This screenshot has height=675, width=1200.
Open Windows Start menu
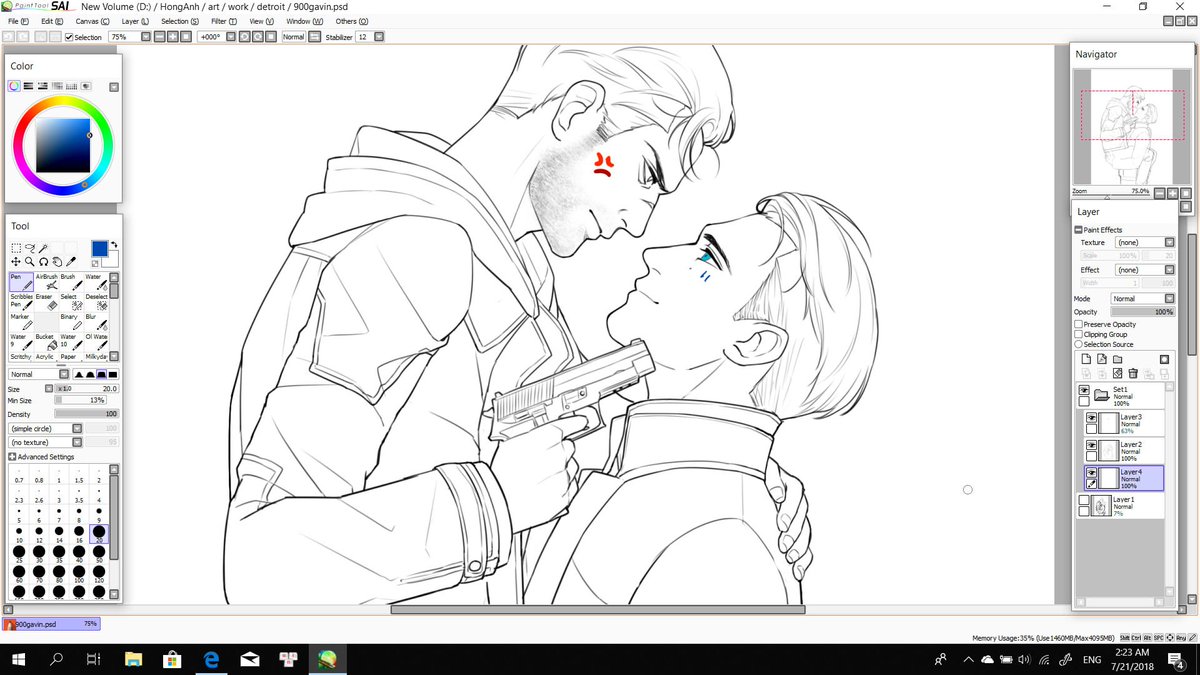click(19, 659)
